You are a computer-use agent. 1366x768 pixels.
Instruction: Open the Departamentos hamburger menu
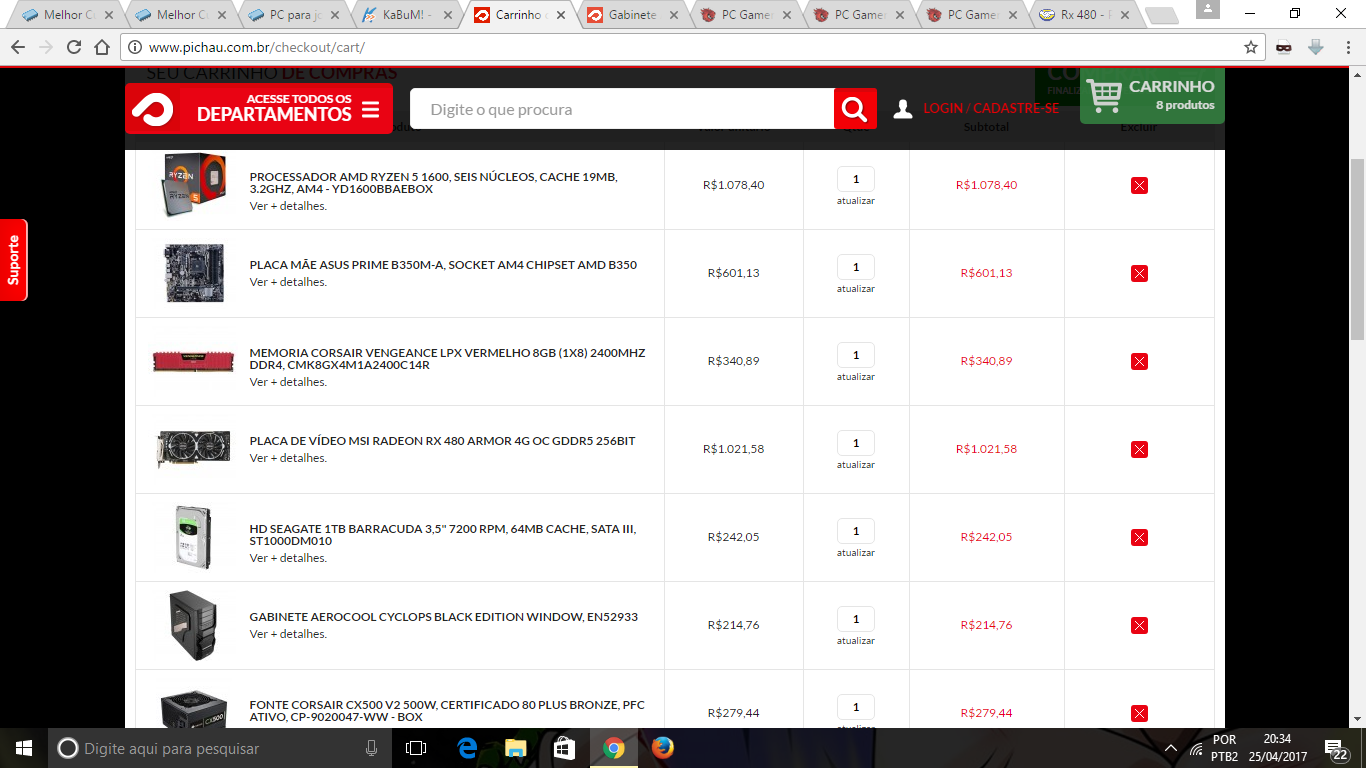tap(371, 109)
